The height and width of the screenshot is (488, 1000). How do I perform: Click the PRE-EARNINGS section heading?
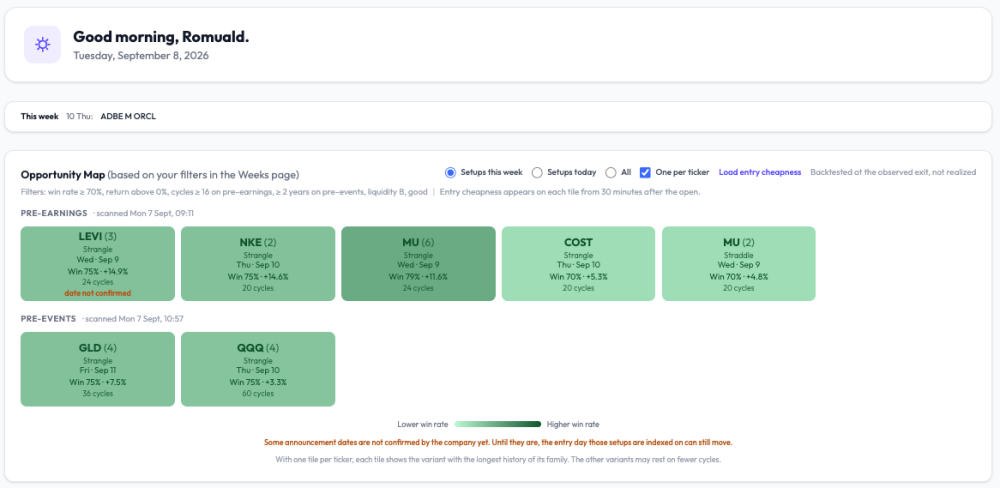[x=54, y=213]
